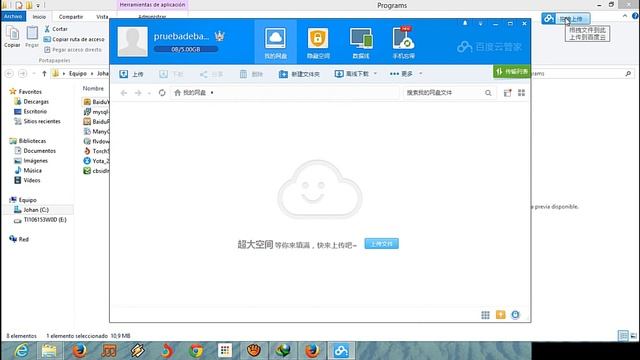This screenshot has width=640, height=360.
Task: Open the Compartir ribbon tab in Explorer
Action: pos(71,17)
